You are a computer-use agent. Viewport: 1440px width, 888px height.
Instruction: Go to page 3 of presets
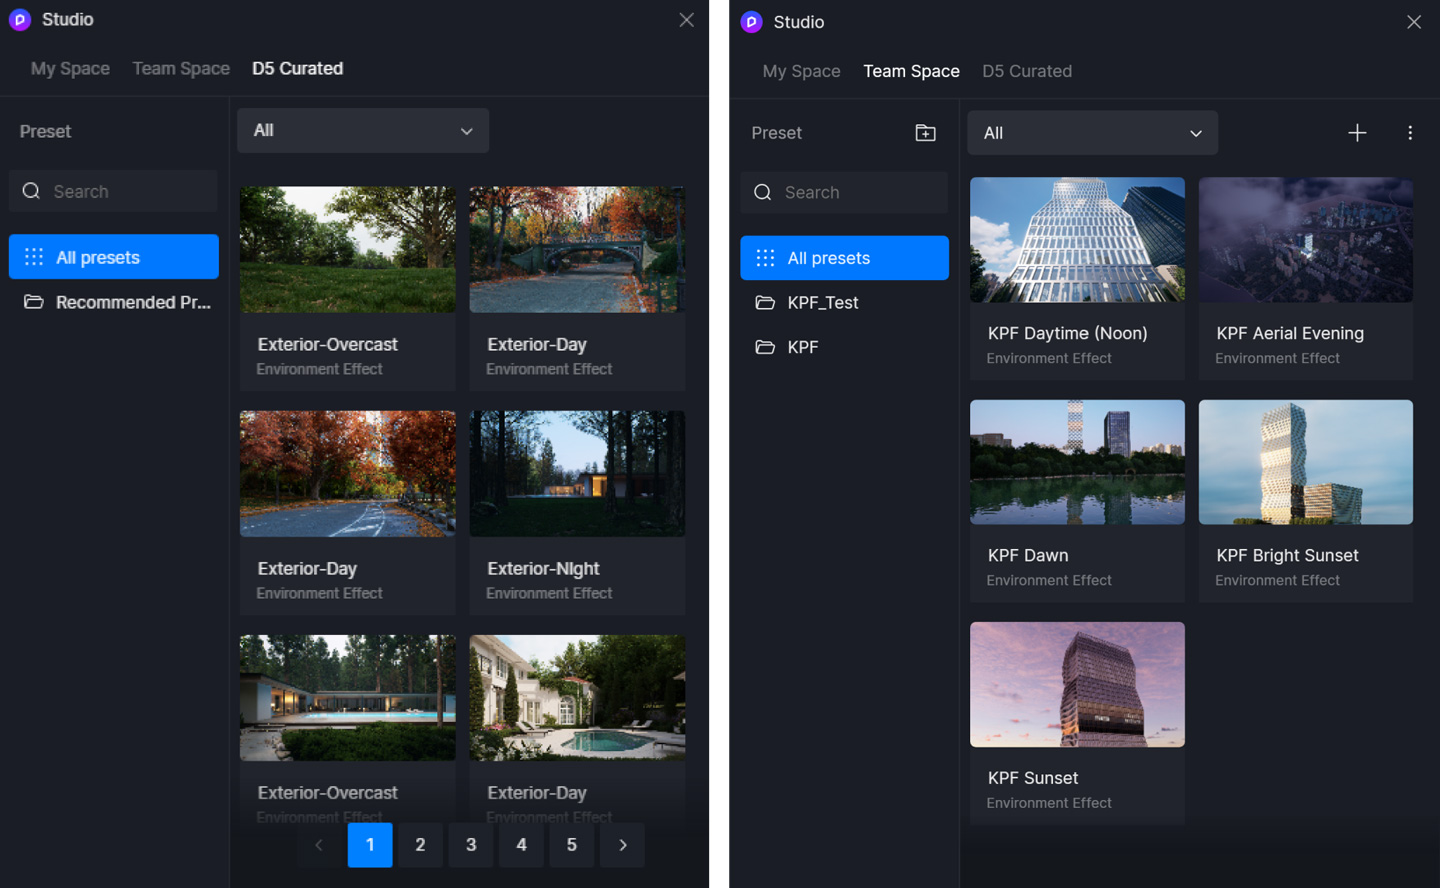(471, 845)
